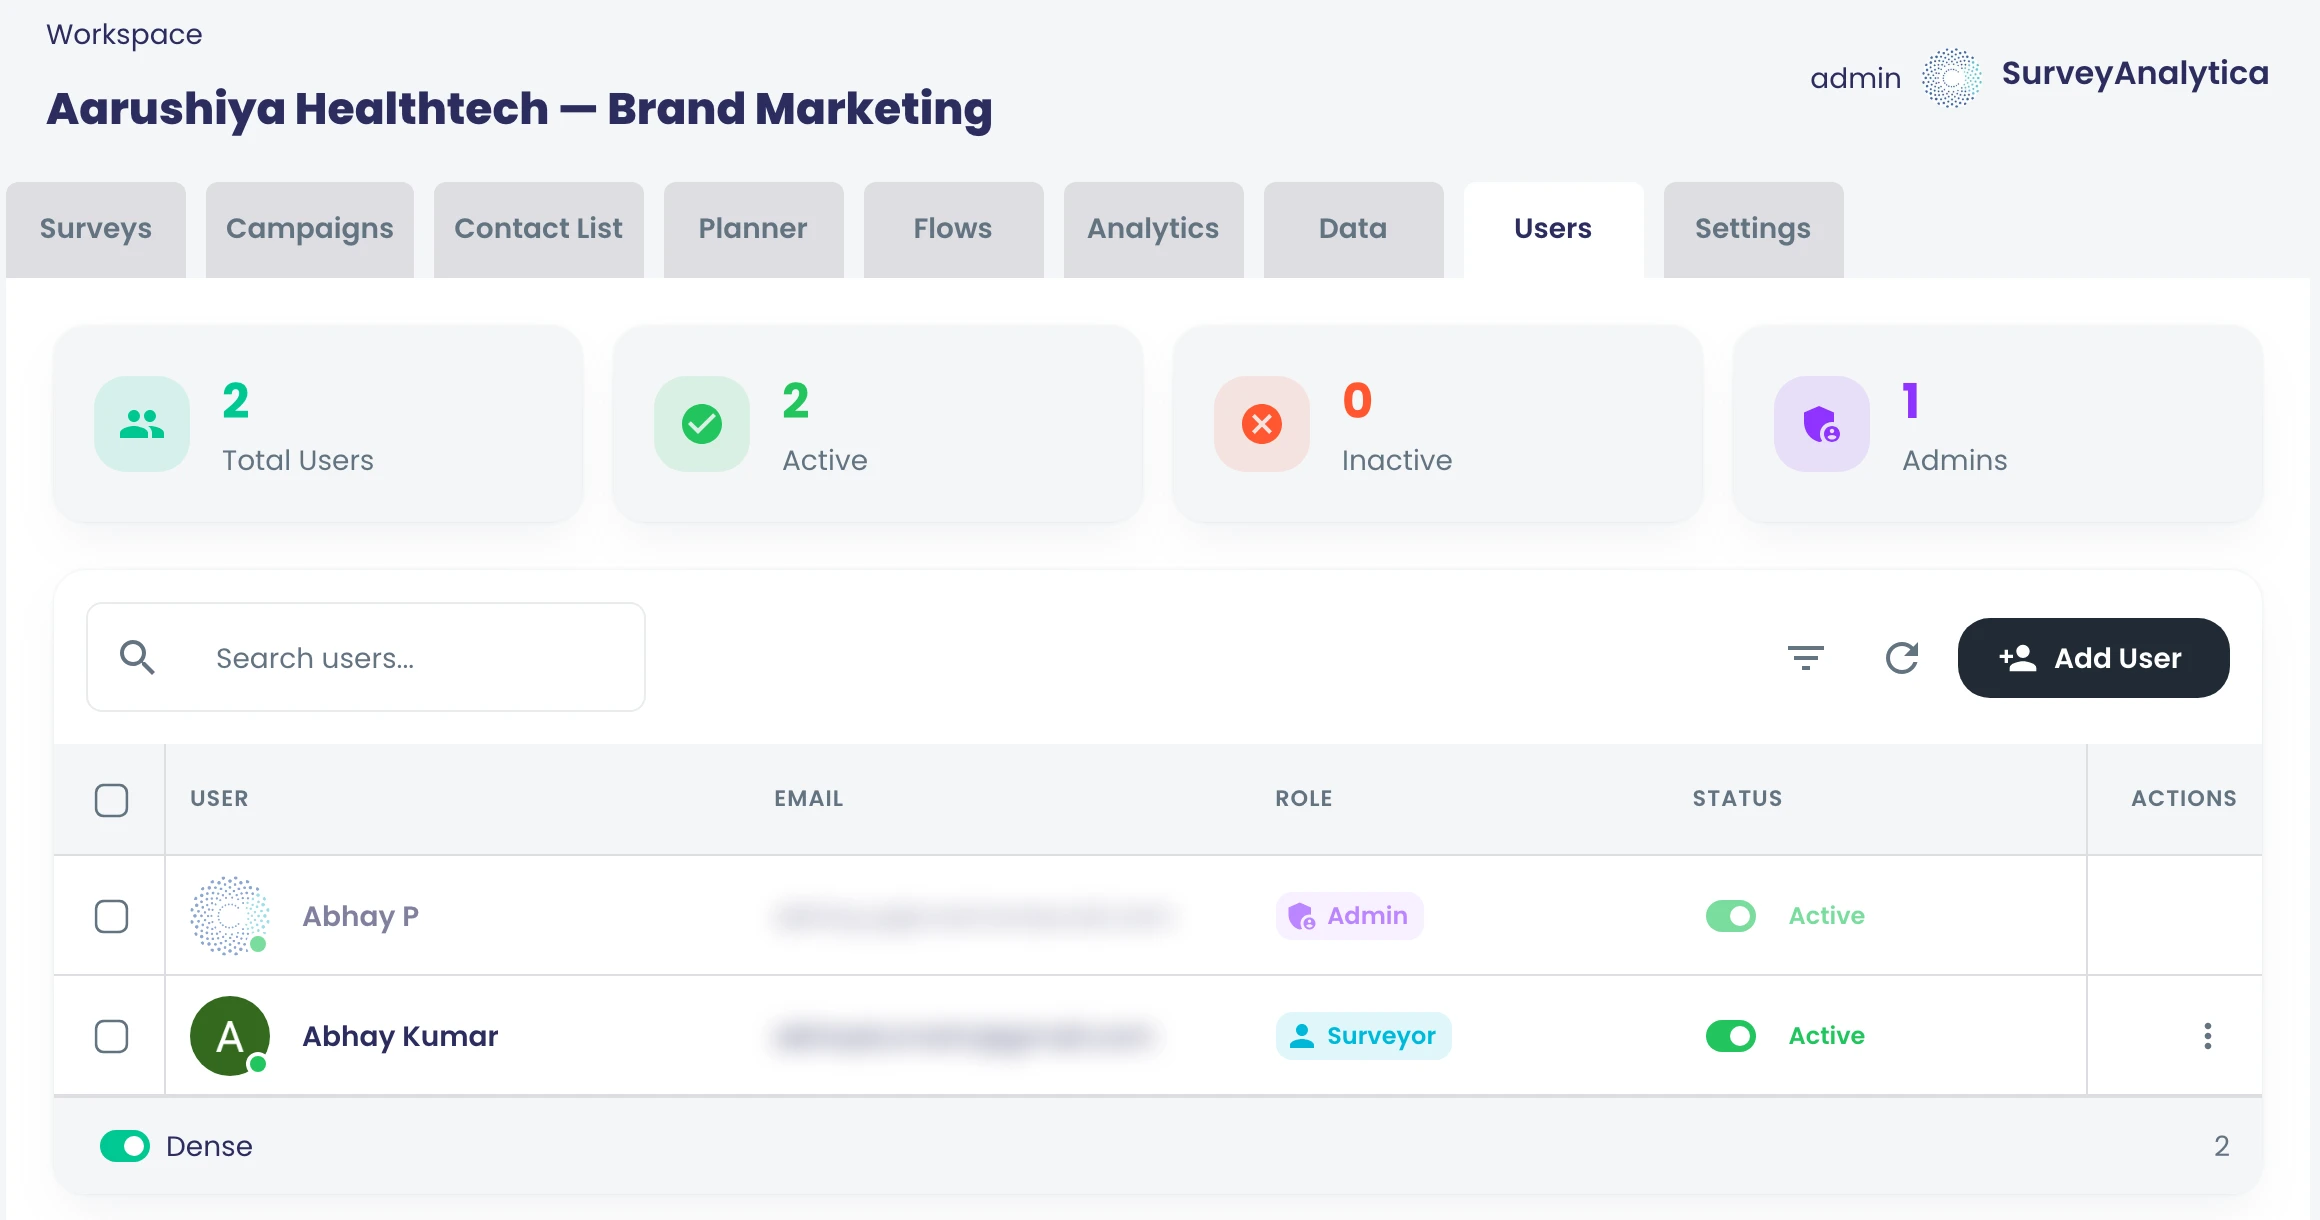
Task: Select the Users tab
Action: (x=1553, y=230)
